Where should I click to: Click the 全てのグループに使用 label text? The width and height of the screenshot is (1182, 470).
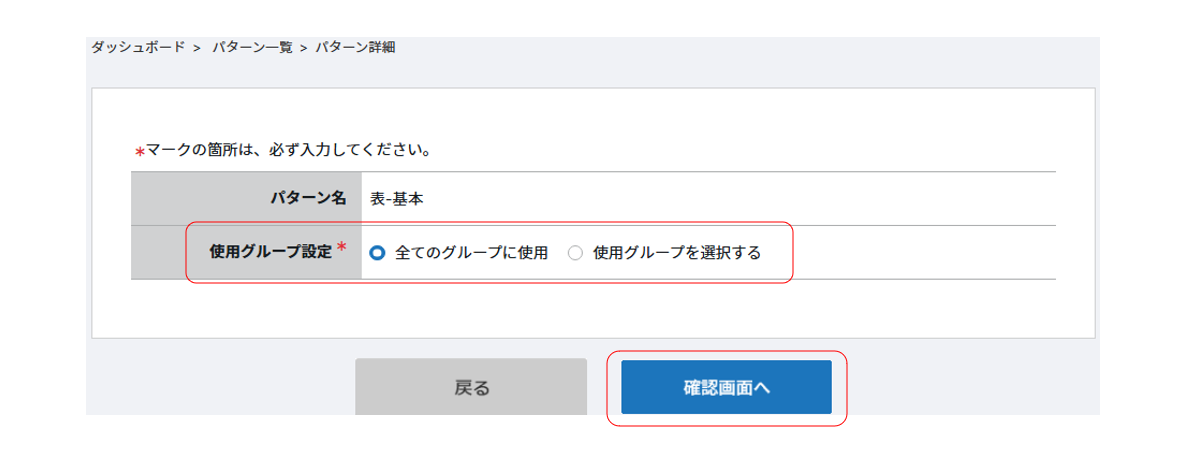(471, 253)
